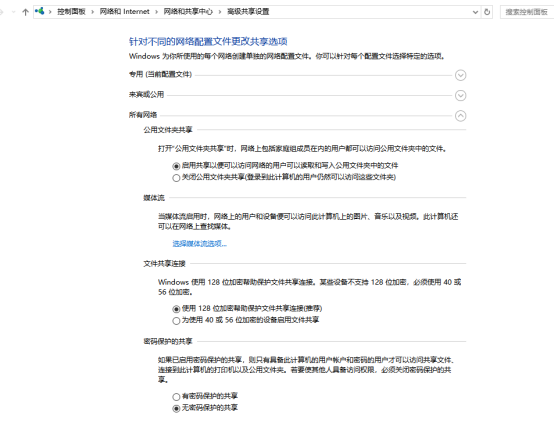Open chevron after 网络和共享中心 breadcrumb
The image size is (554, 421).
(x=220, y=12)
